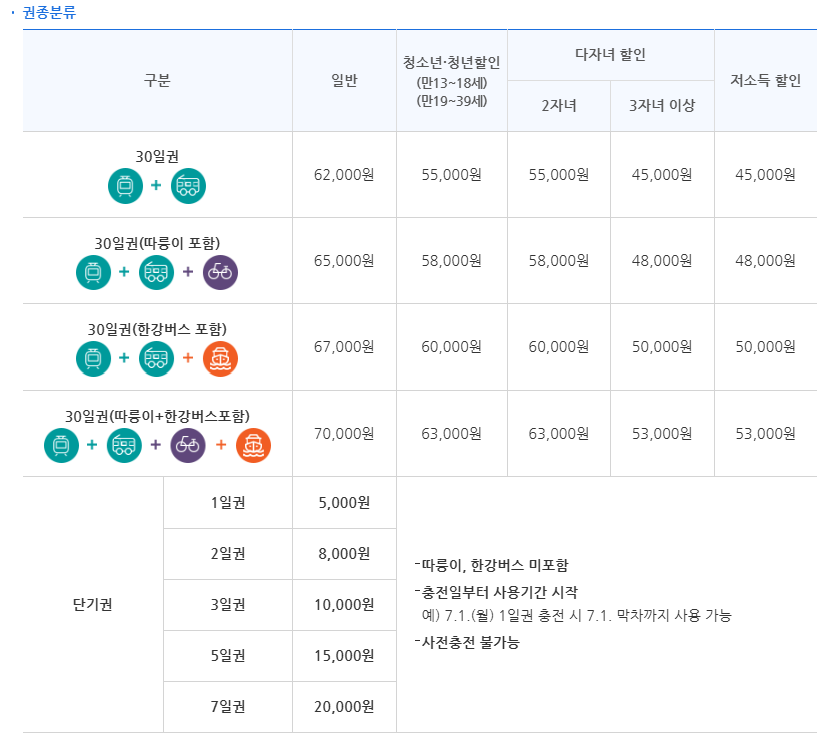
Task: Click the orange ferry icon in 30일권(한강버스 포함)
Action: pyautogui.click(x=220, y=359)
